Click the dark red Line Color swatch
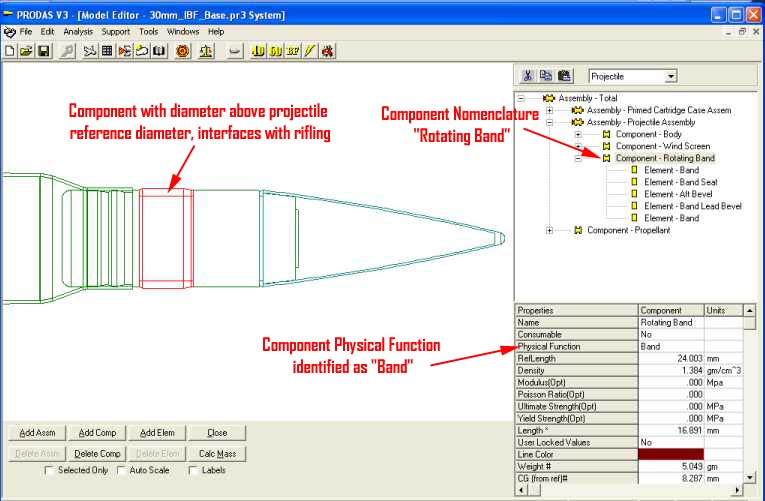Screen dimensions: 765x501 click(x=669, y=453)
